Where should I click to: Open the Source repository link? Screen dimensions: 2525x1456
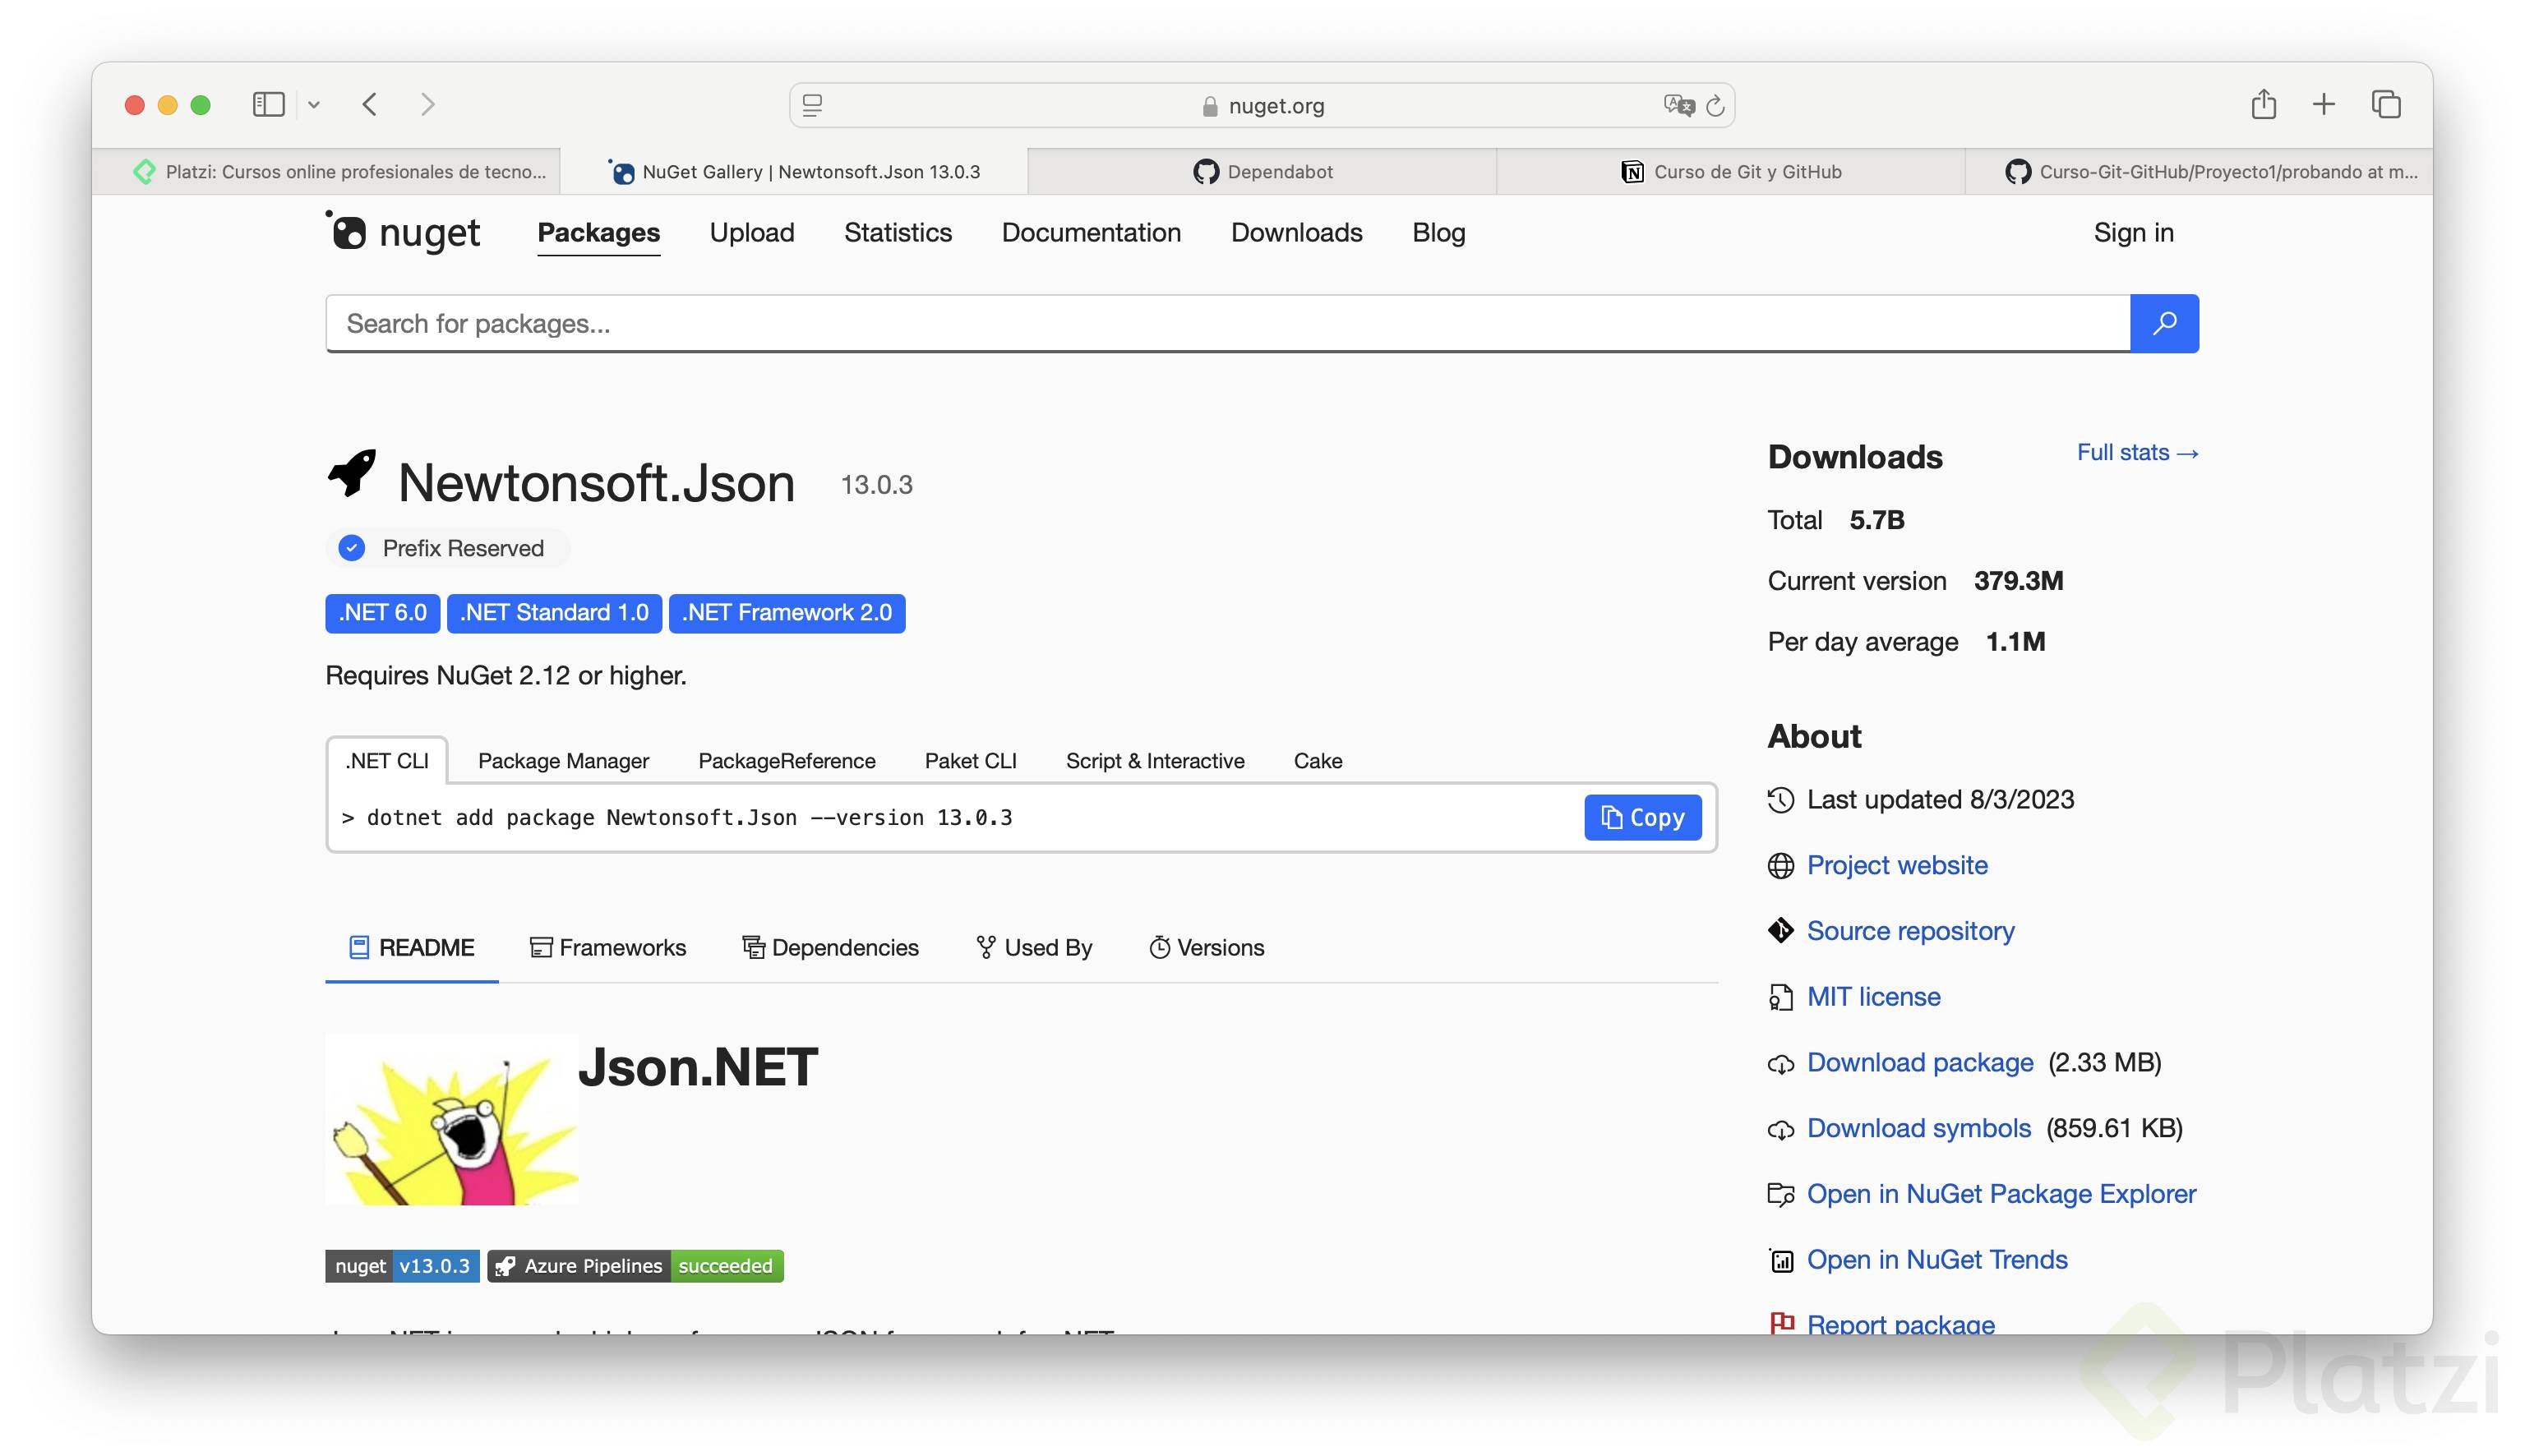tap(1909, 930)
